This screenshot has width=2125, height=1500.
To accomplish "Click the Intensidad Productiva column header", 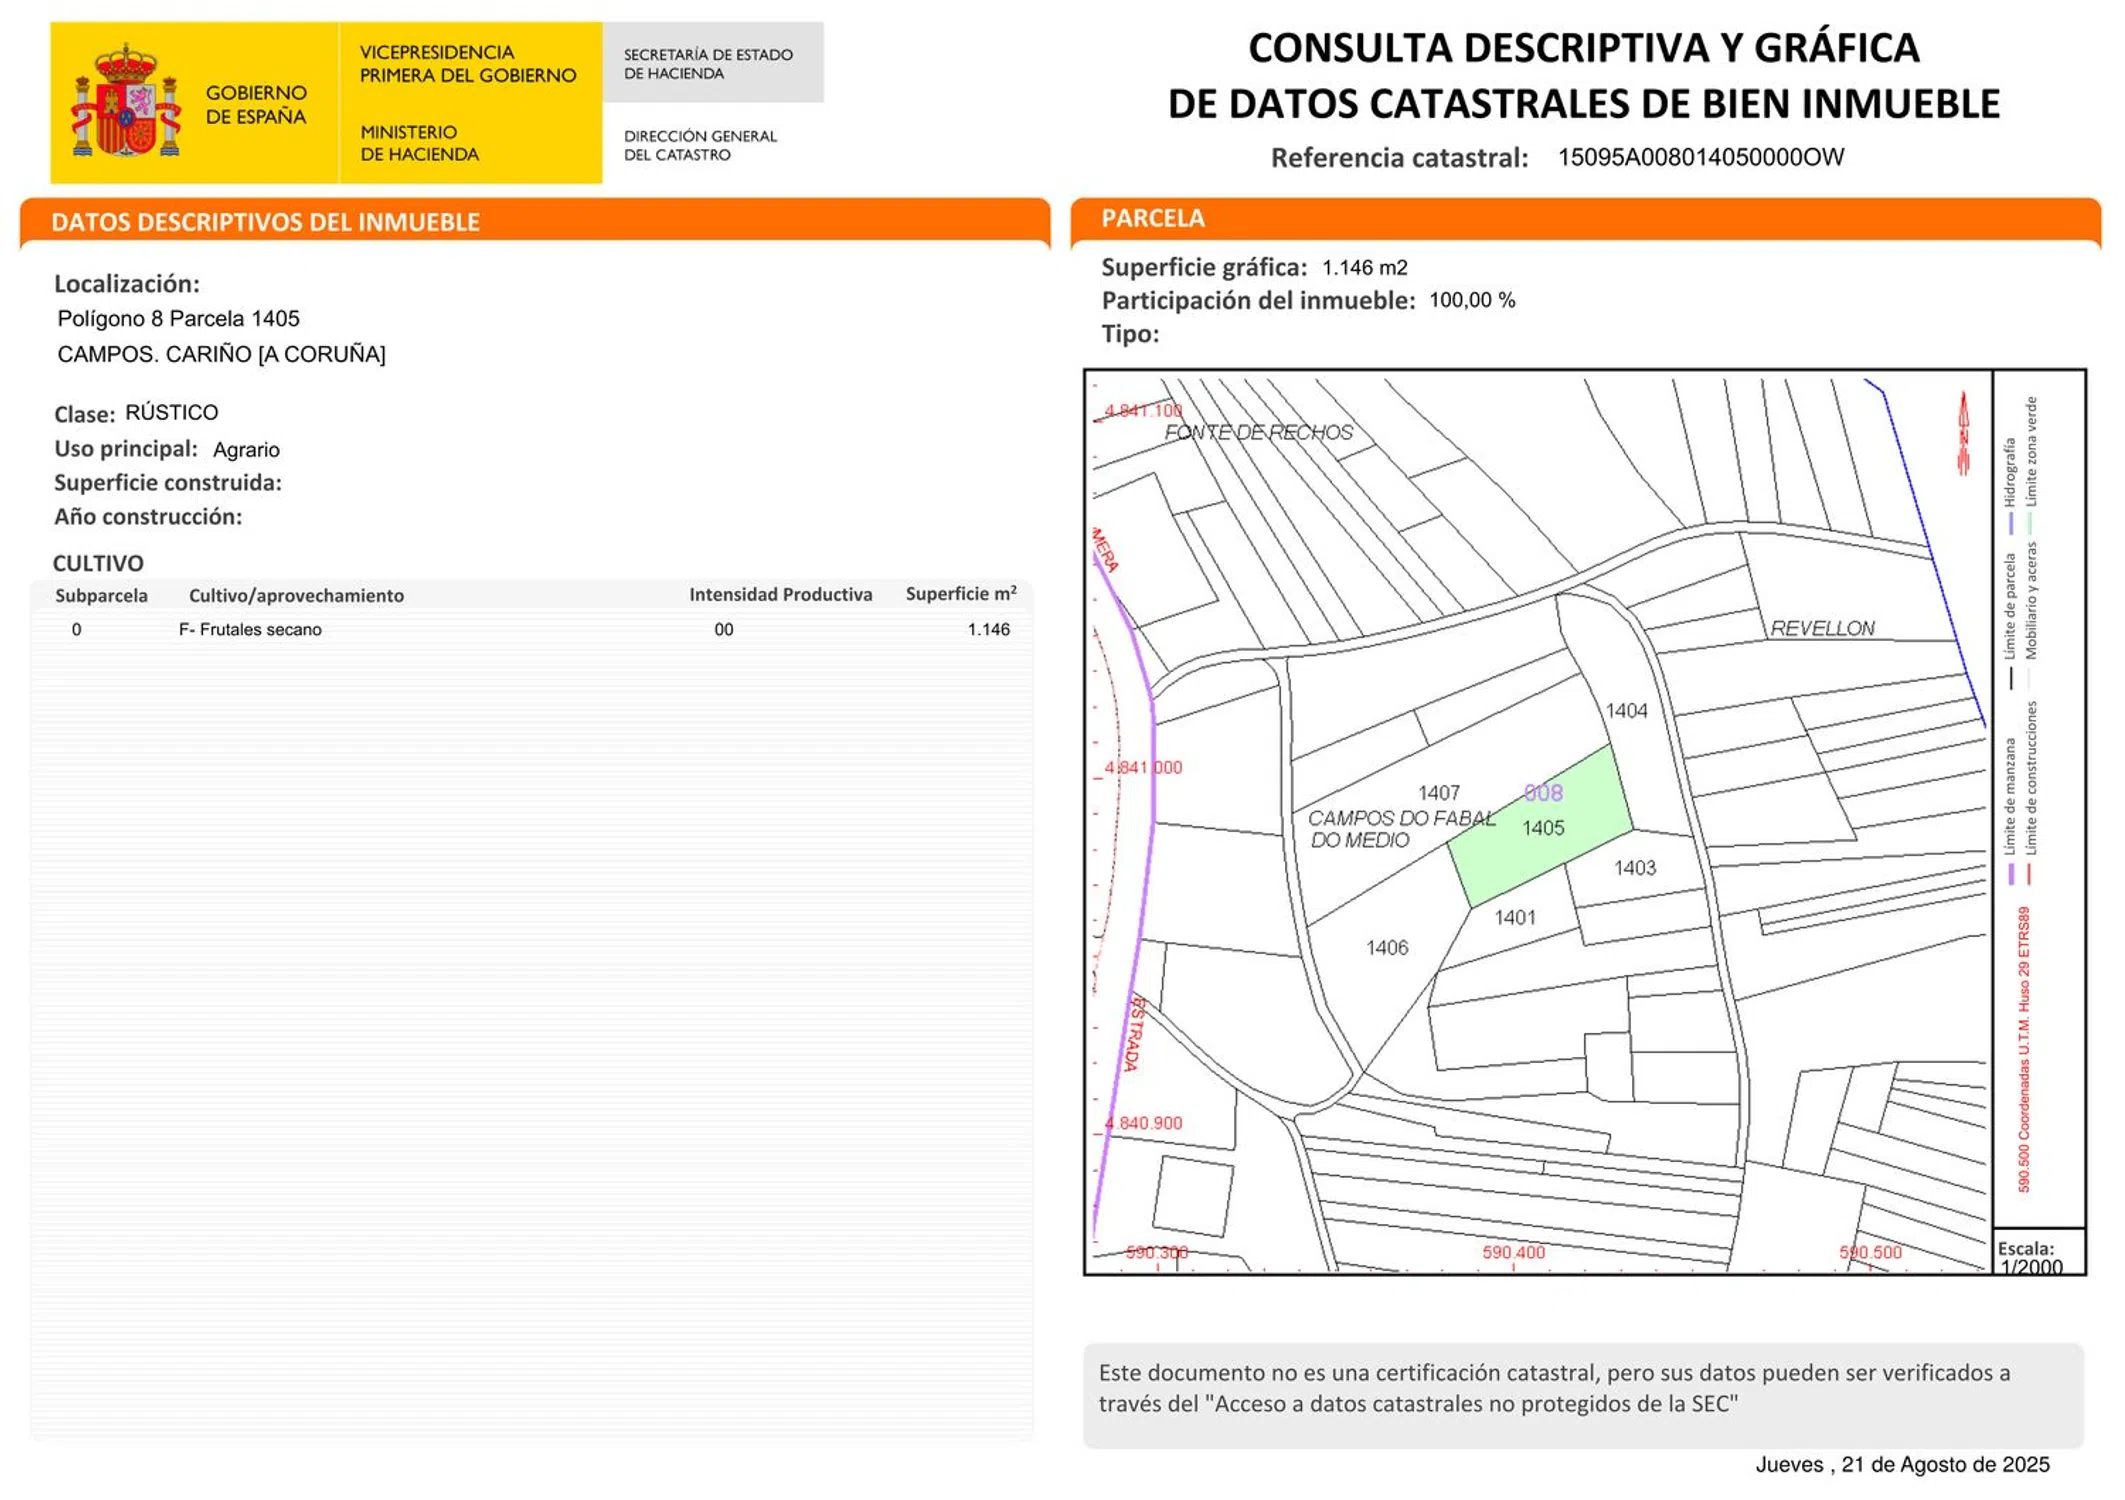I will coord(780,595).
